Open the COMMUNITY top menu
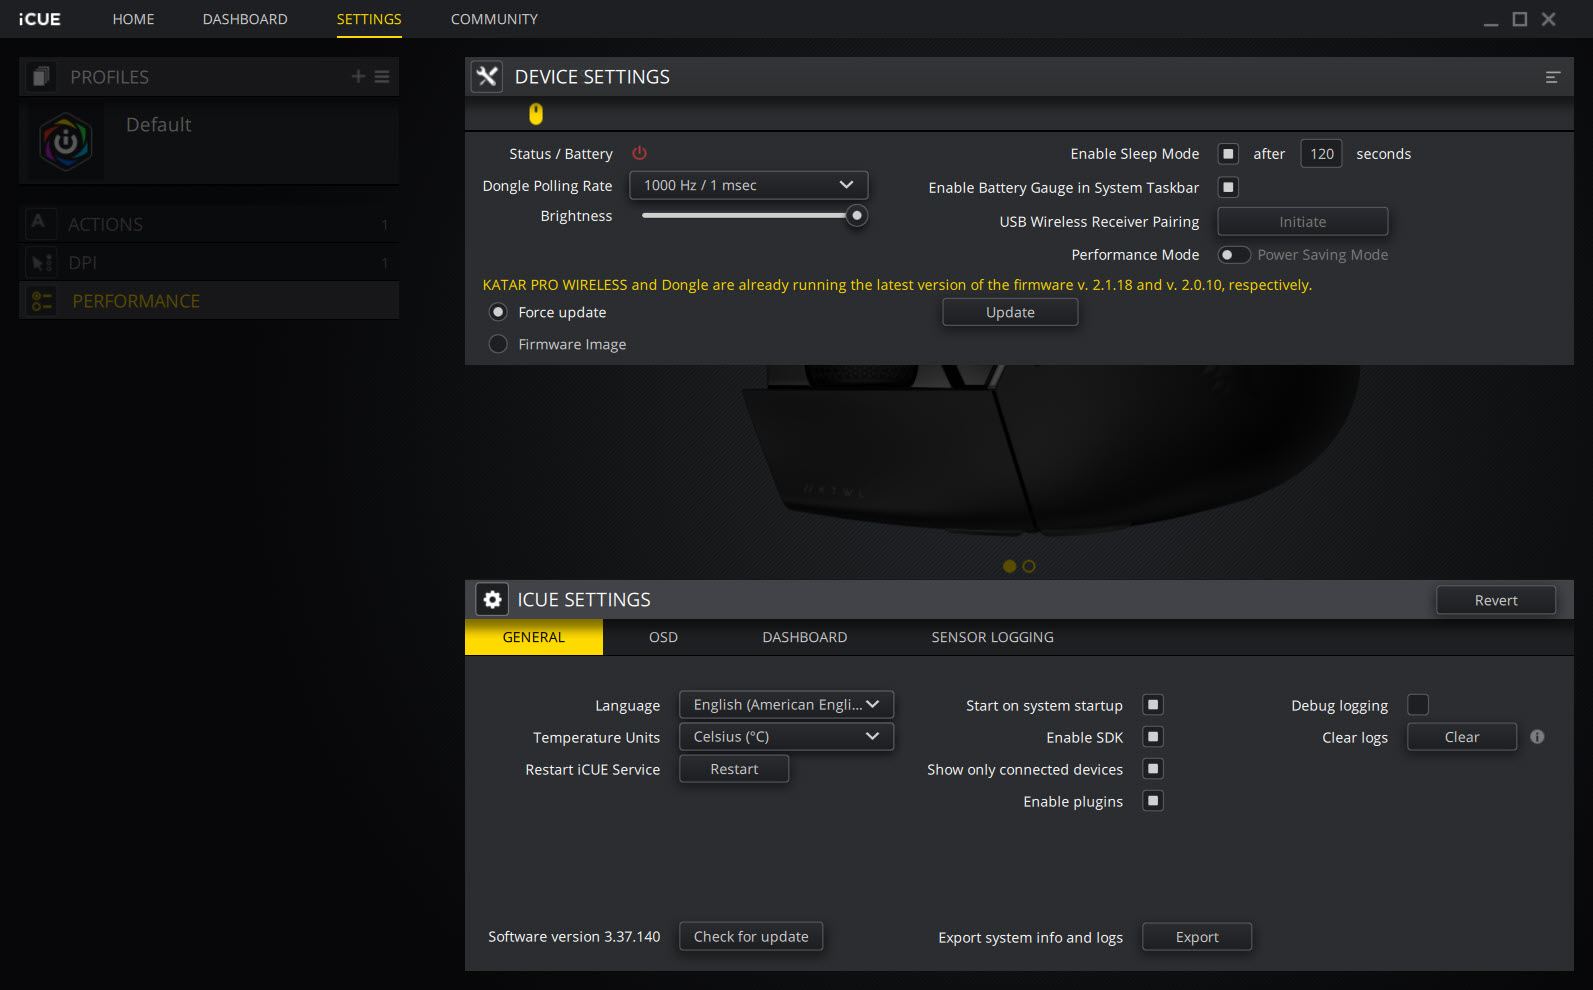The height and width of the screenshot is (990, 1593). 494,19
